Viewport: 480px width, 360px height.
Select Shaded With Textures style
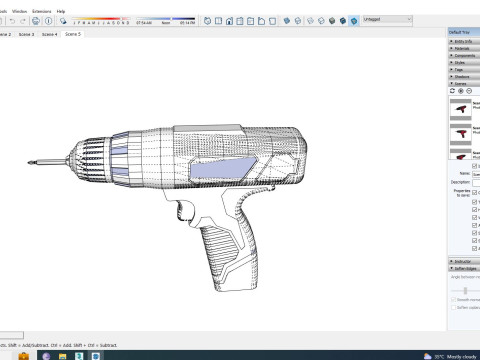coord(343,21)
